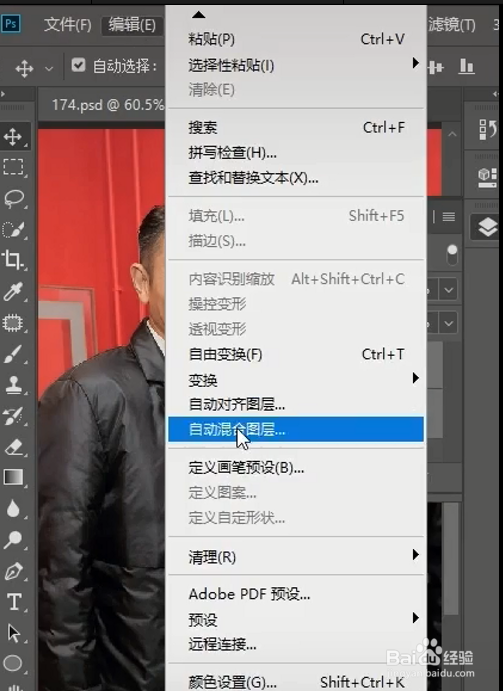Viewport: 503px width, 691px height.
Task: Choose 搜索 menu item
Action: click(x=296, y=128)
